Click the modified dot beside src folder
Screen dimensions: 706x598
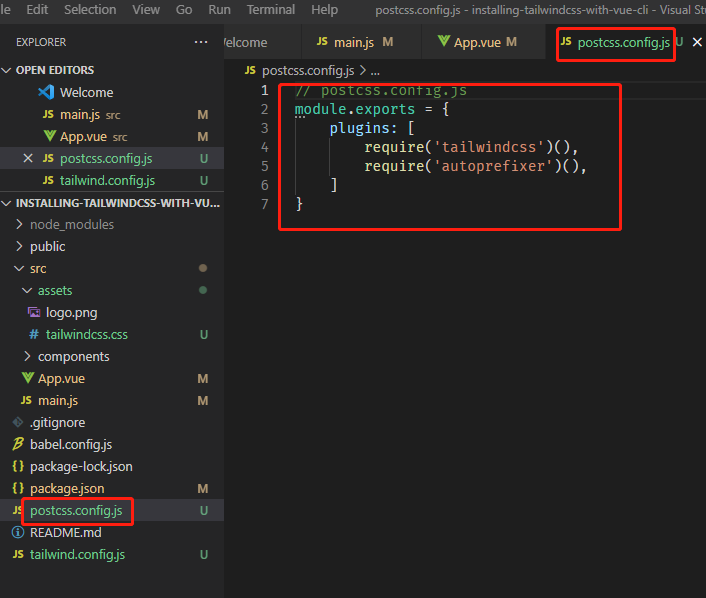203,268
